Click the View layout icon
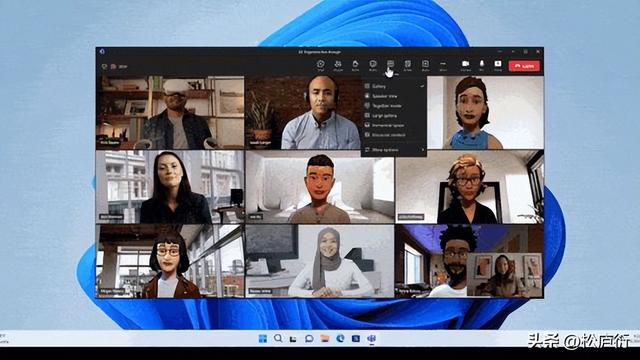 point(390,64)
